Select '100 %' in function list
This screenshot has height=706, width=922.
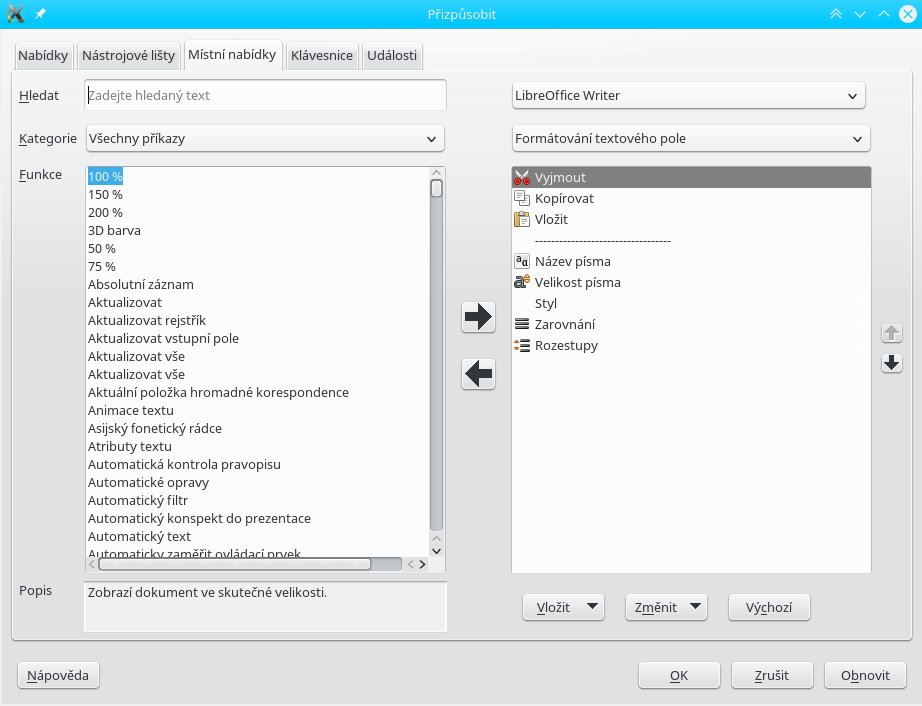105,176
